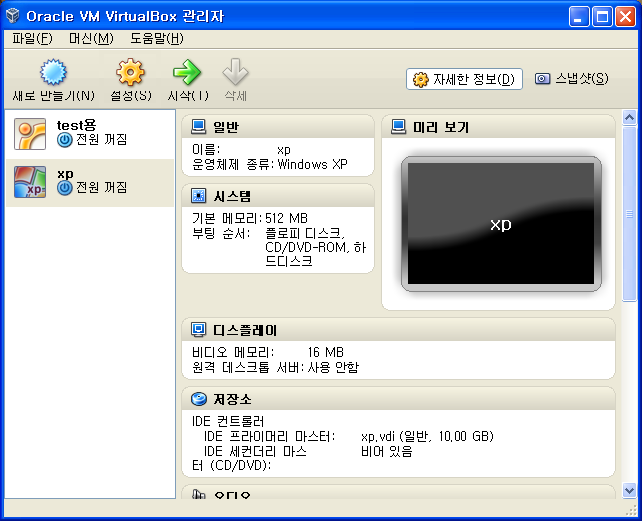The height and width of the screenshot is (521, 642).
Task: Click the 512 MB base memory value
Action: (x=286, y=218)
